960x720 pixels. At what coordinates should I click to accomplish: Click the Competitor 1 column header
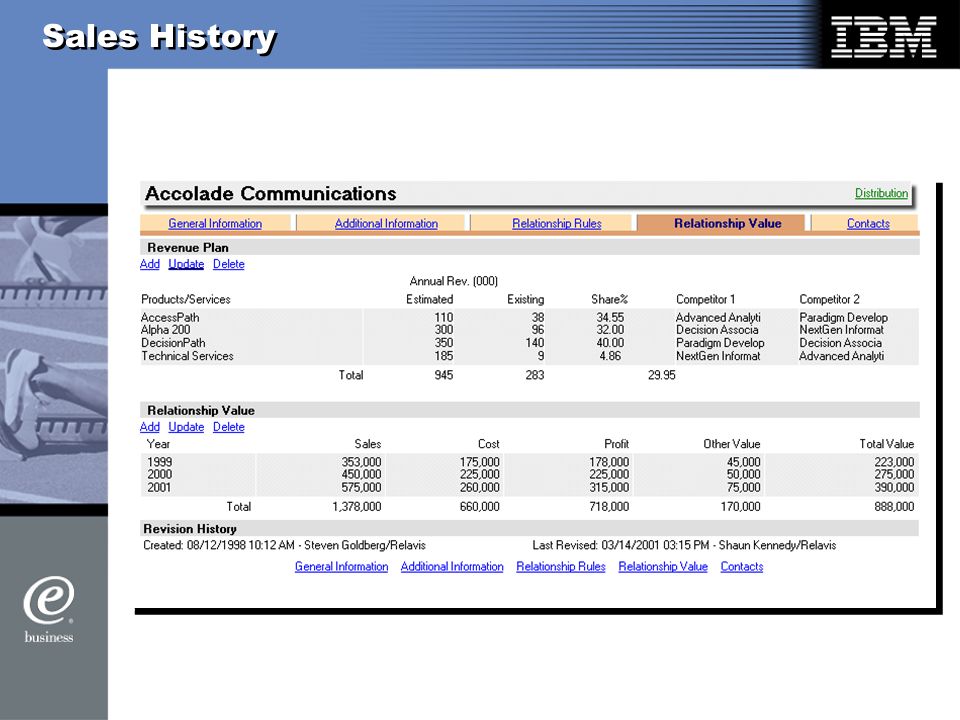705,299
